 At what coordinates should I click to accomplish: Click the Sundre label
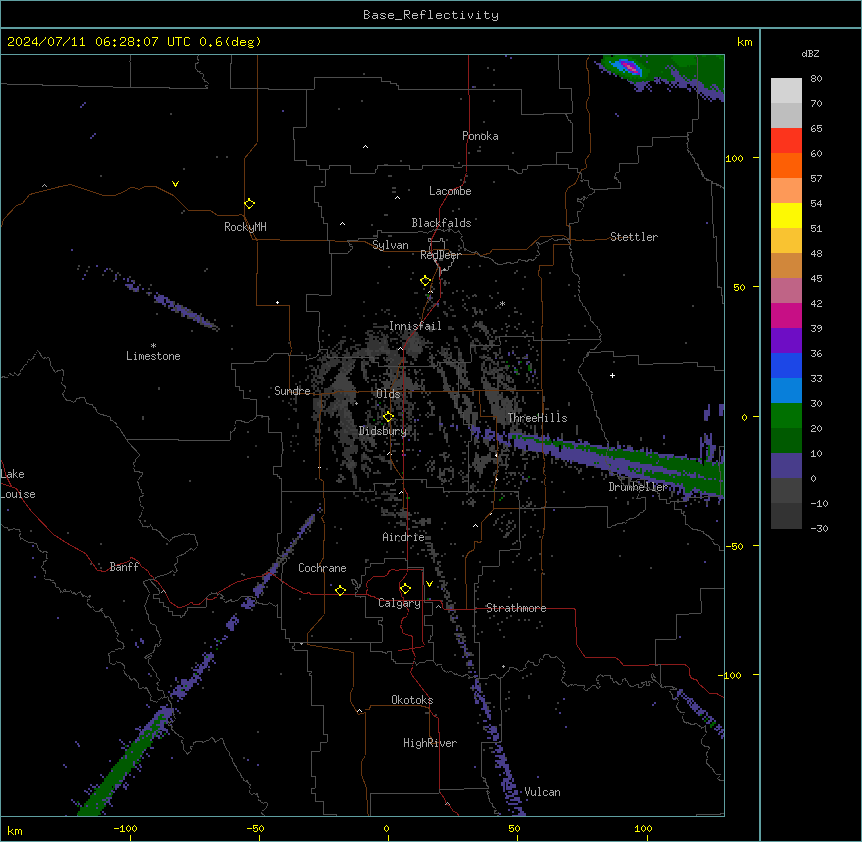click(292, 391)
